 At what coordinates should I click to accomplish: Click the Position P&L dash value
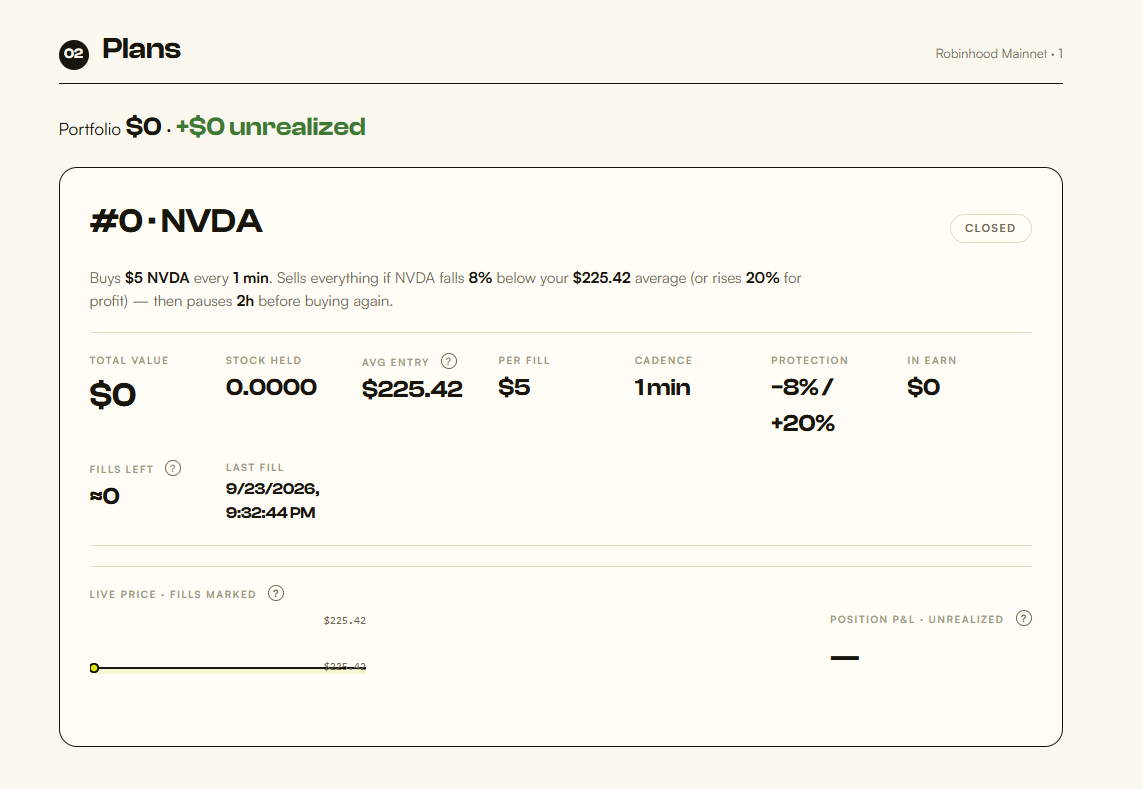[x=845, y=658]
